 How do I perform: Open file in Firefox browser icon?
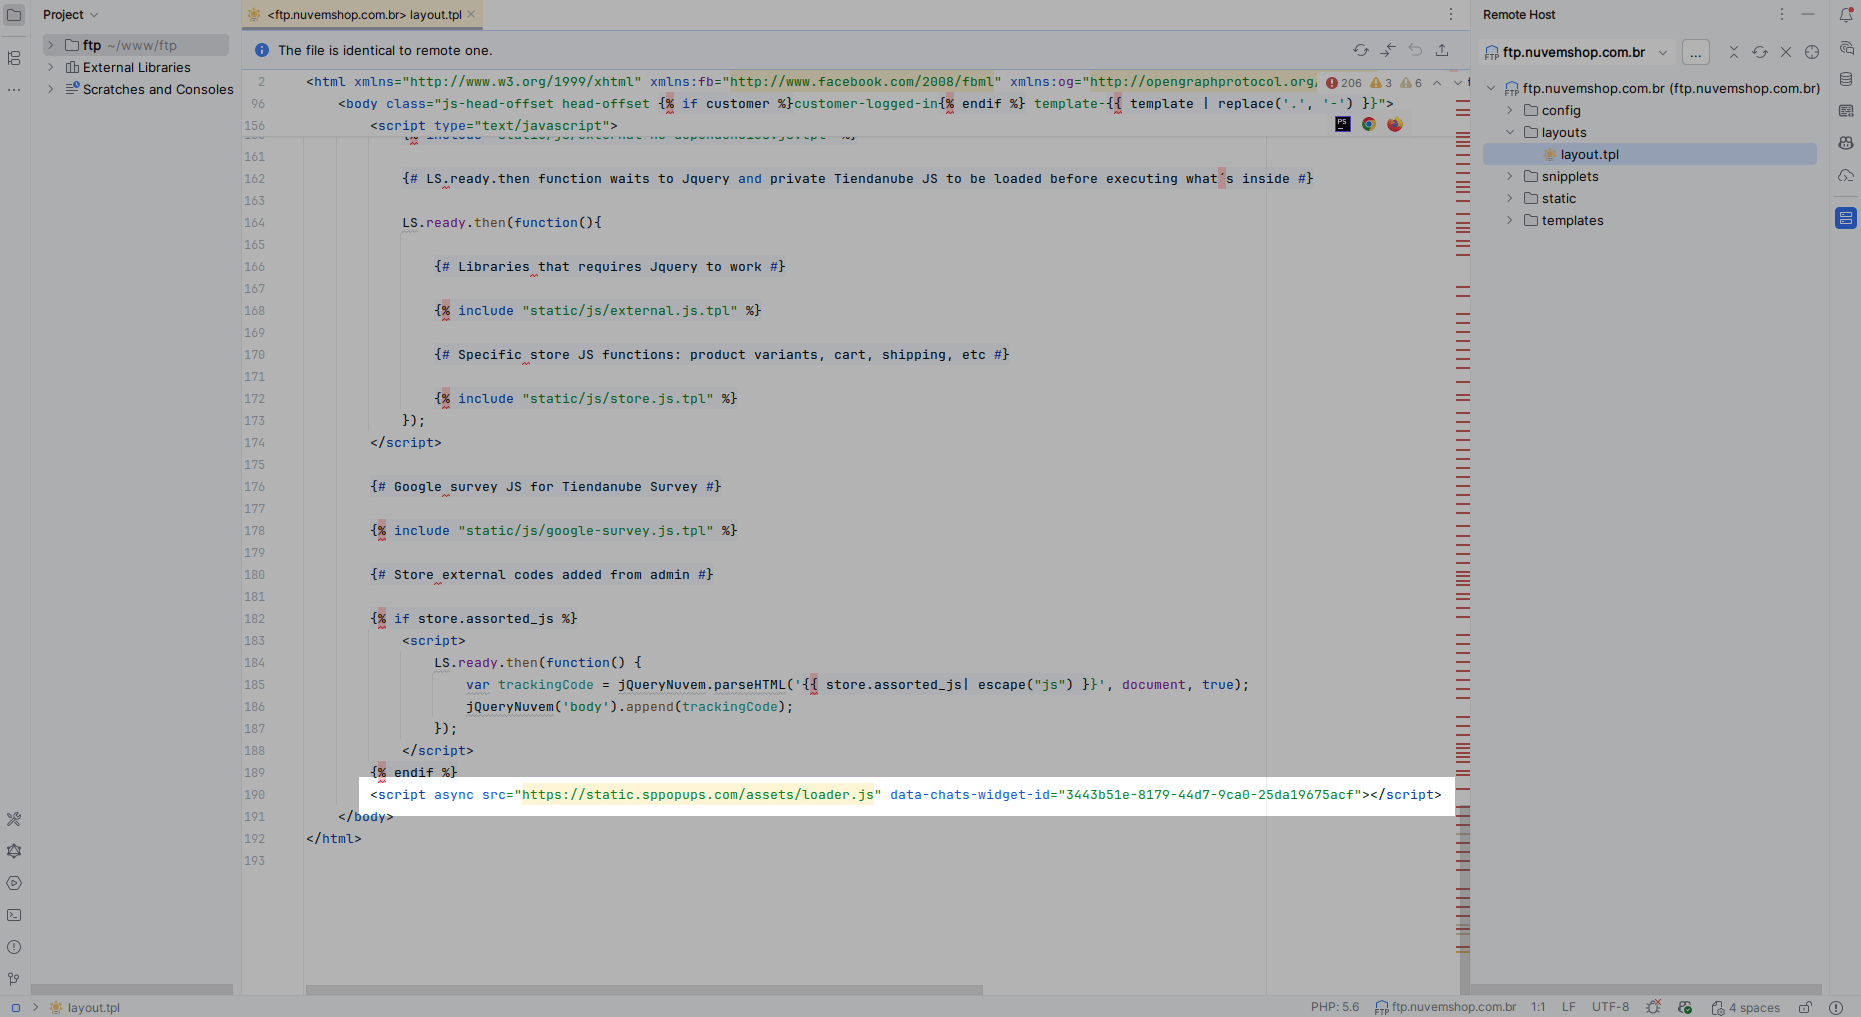pos(1395,124)
